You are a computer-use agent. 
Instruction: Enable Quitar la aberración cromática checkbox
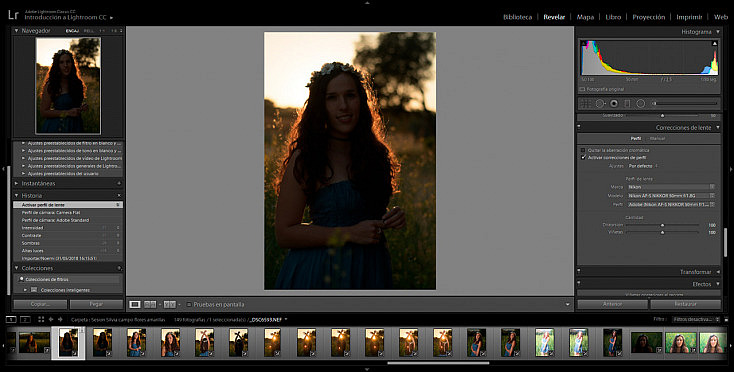pyautogui.click(x=583, y=150)
